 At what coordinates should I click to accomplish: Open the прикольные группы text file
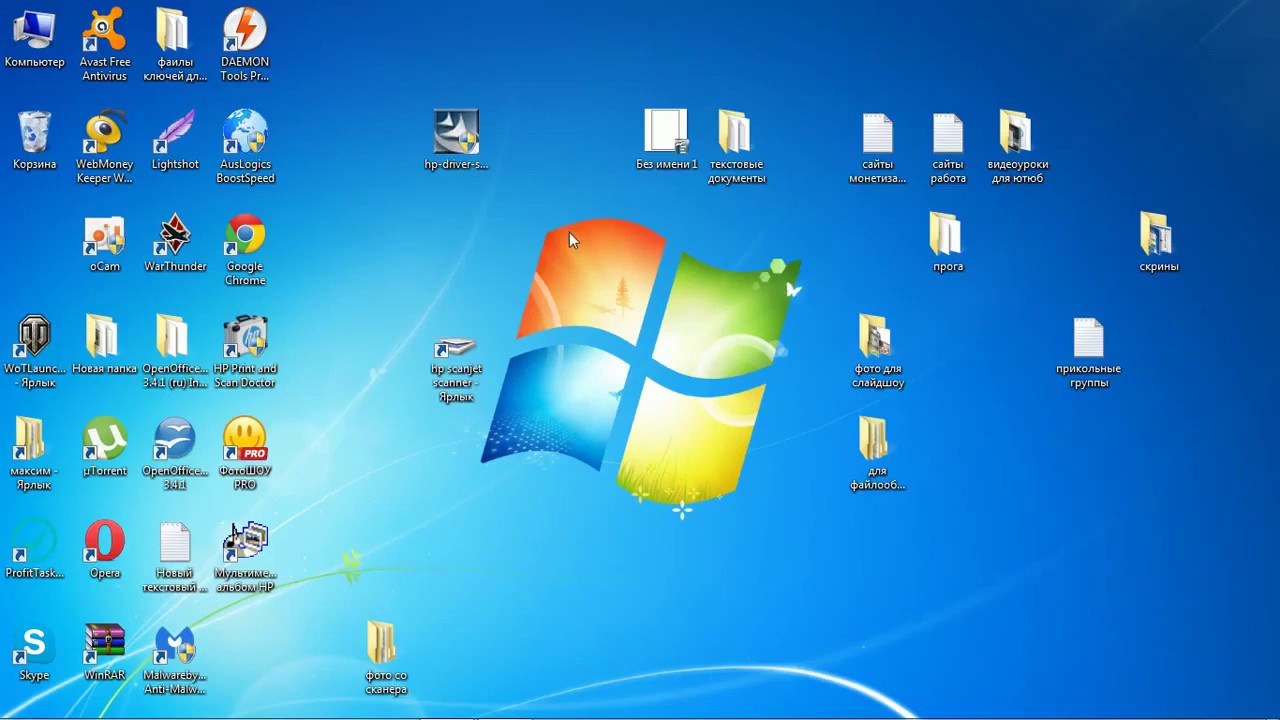point(1088,353)
